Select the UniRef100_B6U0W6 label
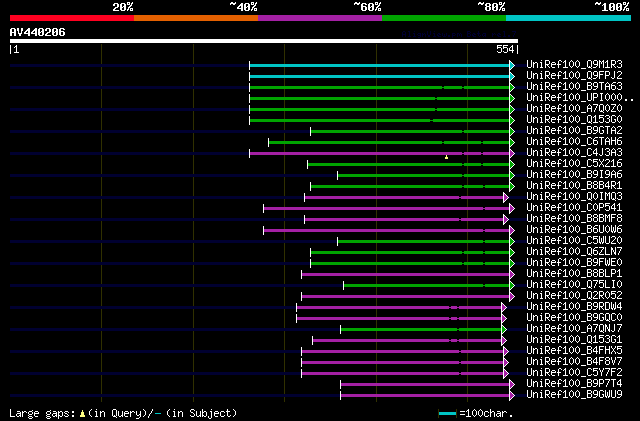 point(574,230)
